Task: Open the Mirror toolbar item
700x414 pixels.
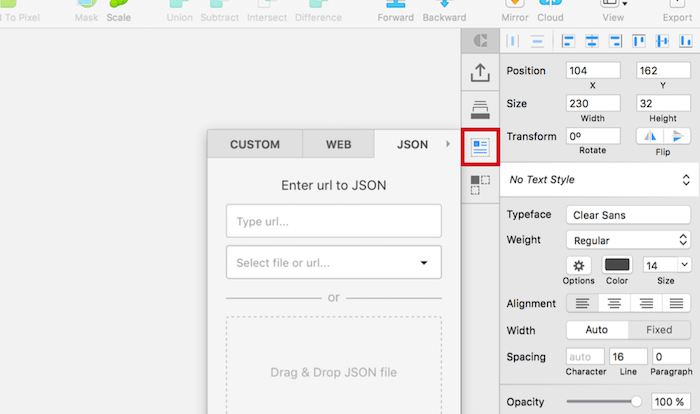Action: (515, 4)
